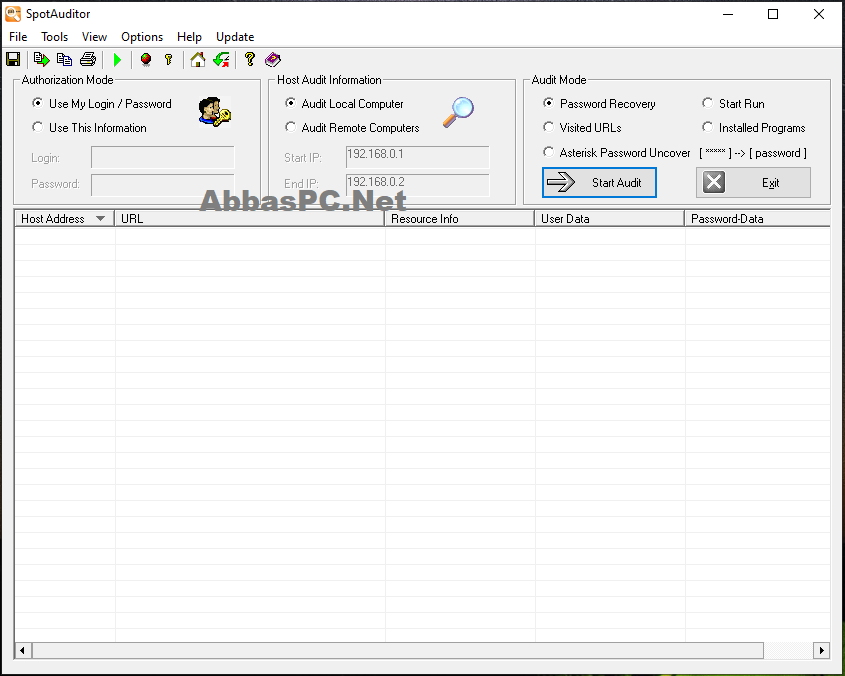Click the Copy documents toolbar icon
Viewport: 845px width, 676px height.
click(65, 59)
